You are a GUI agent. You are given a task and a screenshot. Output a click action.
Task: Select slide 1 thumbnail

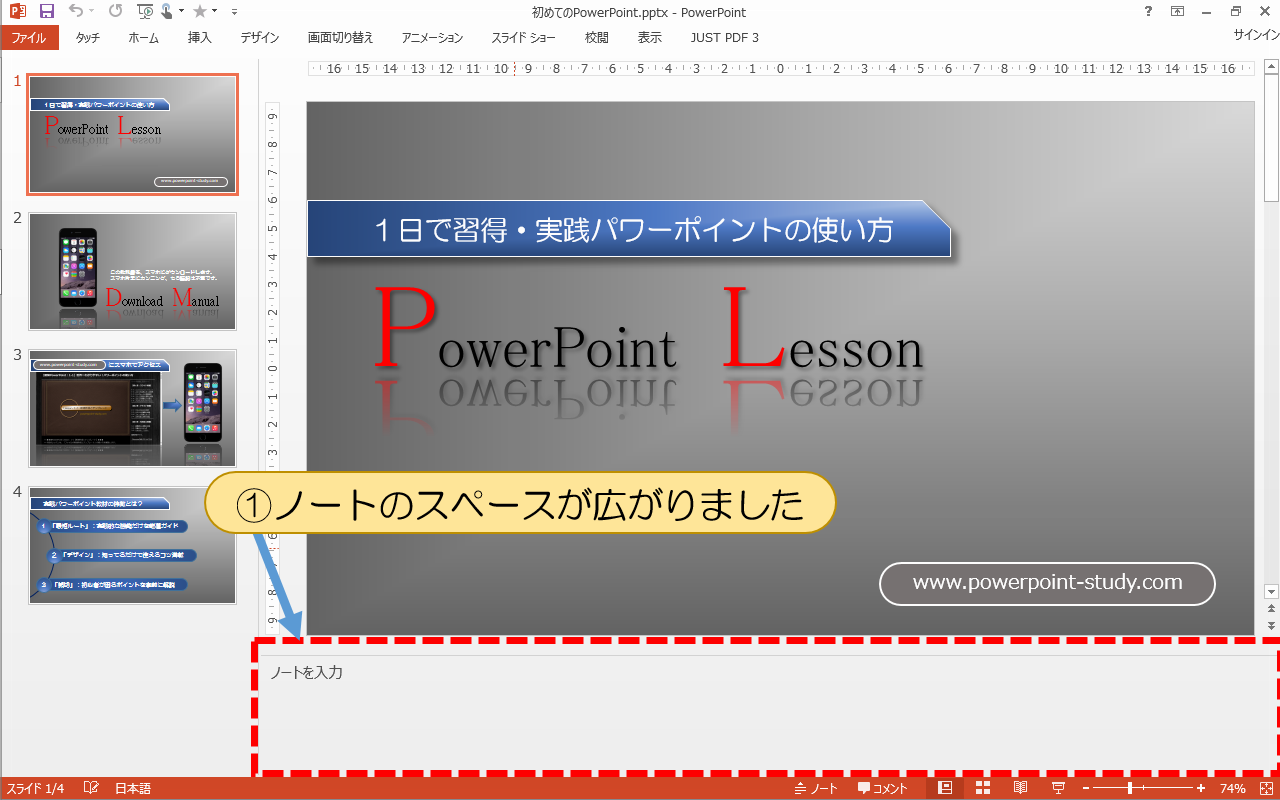click(x=133, y=134)
